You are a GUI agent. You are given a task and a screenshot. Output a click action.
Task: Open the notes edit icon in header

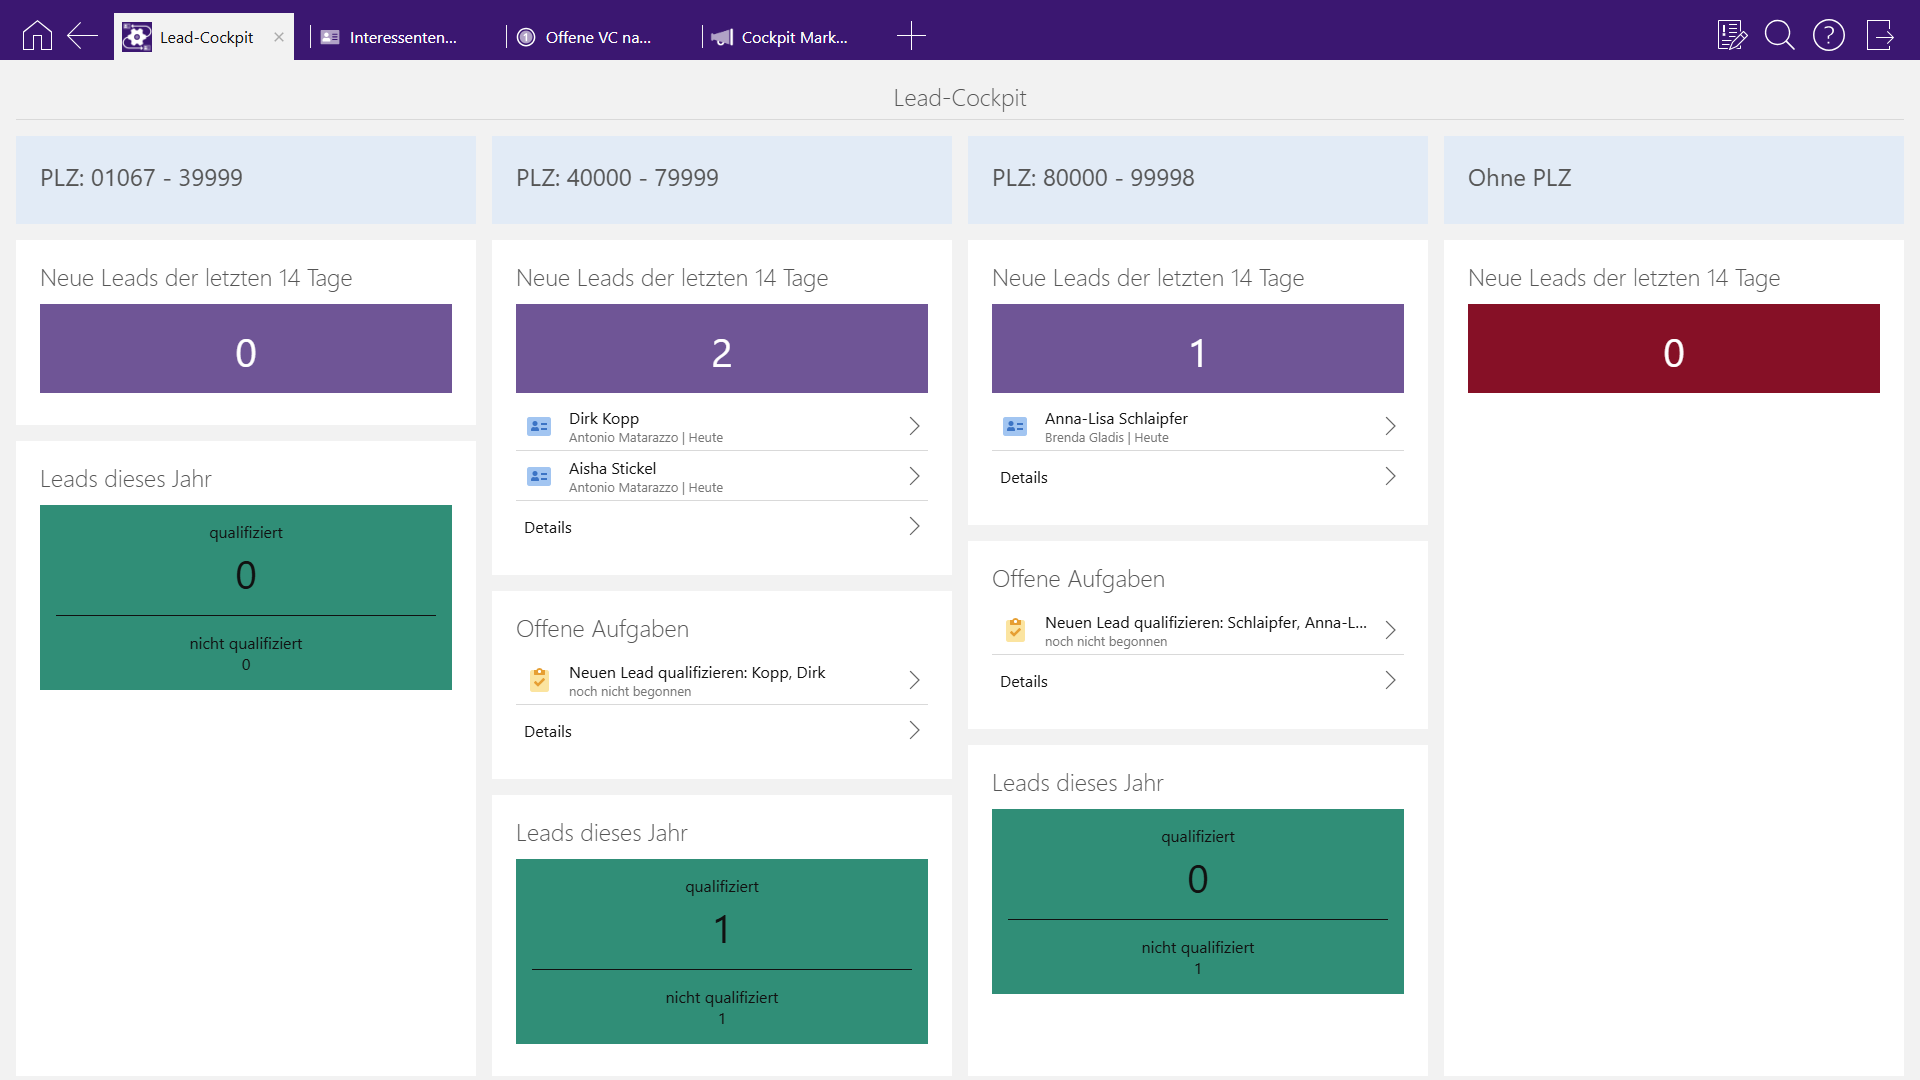click(1732, 36)
